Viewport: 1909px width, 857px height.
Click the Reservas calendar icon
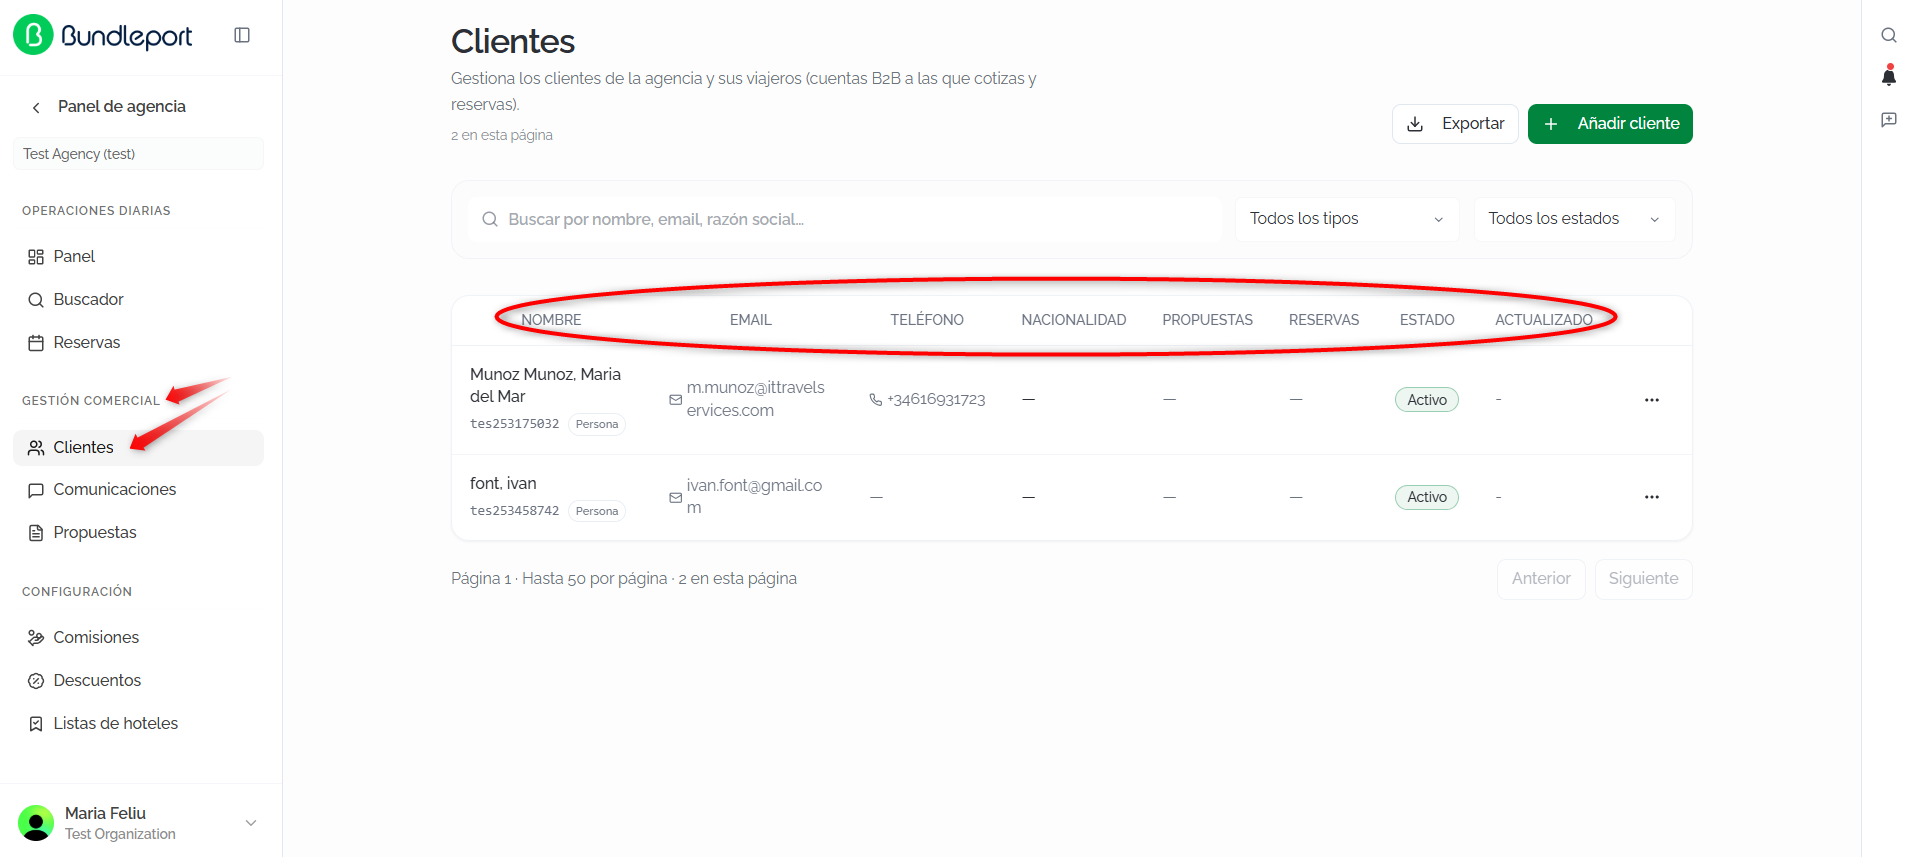coord(36,343)
